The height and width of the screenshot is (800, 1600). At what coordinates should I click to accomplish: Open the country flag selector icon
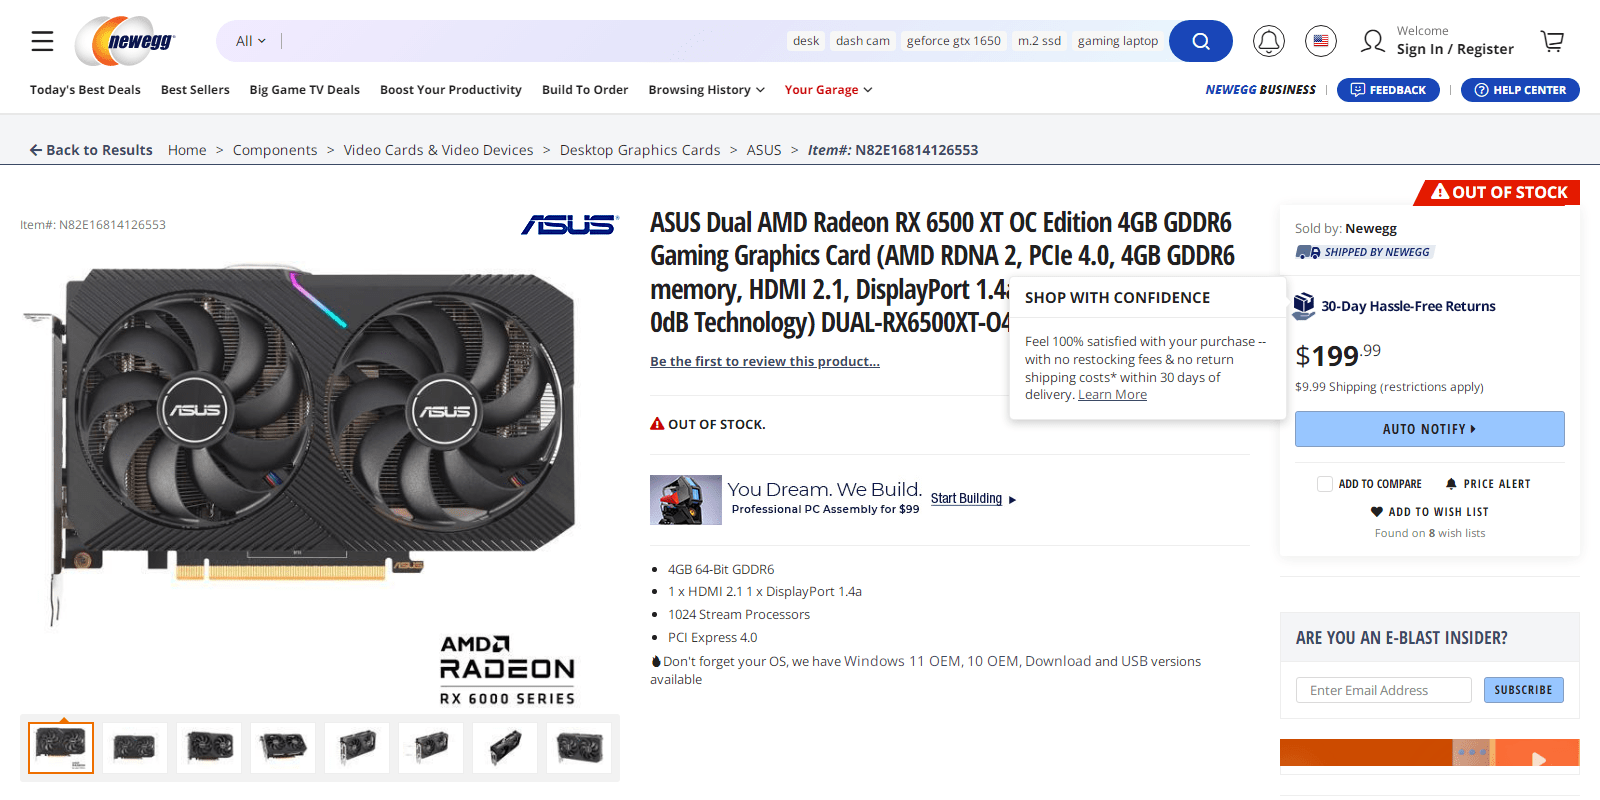[x=1321, y=41]
